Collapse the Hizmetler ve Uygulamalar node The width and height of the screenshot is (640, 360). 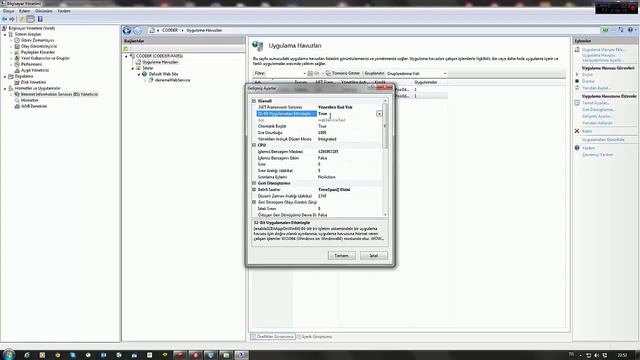coord(5,88)
